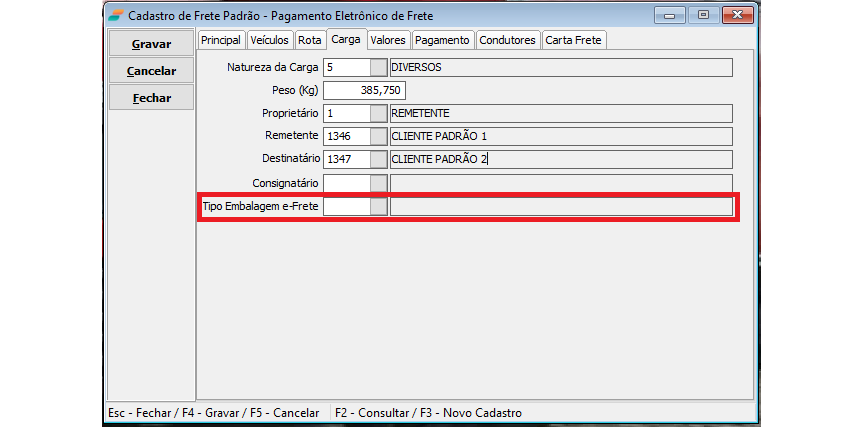Open the Pagamento tab
The height and width of the screenshot is (427, 862).
(x=442, y=40)
